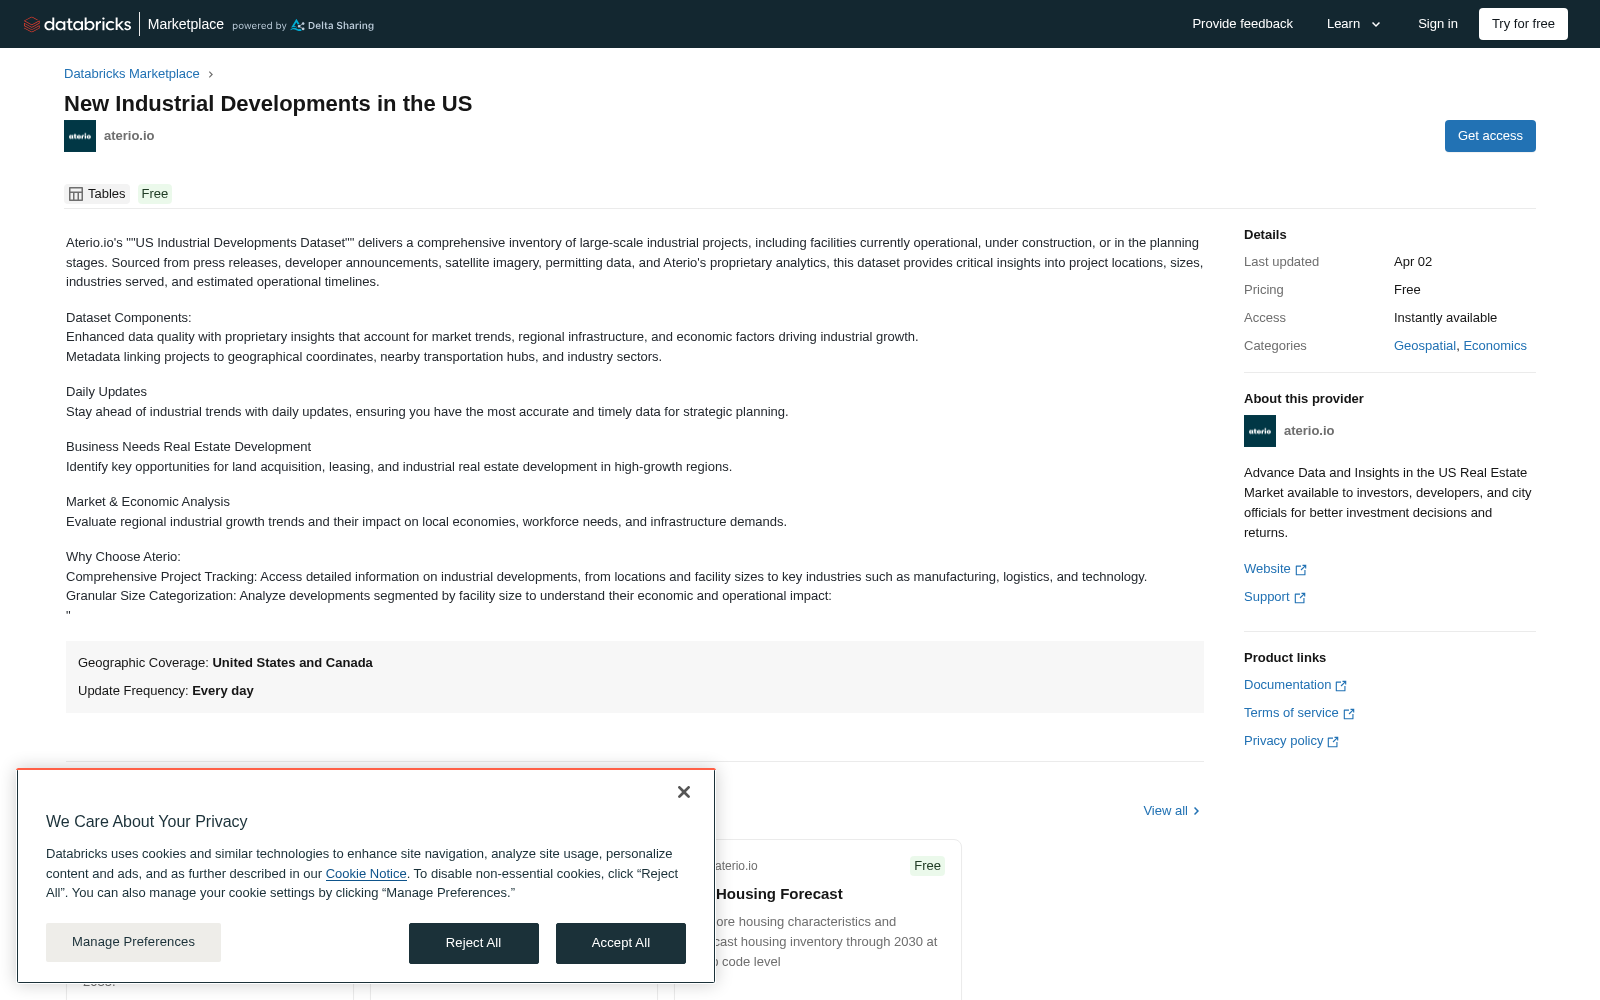
Task: Open the Documentation product link
Action: coord(1287,685)
